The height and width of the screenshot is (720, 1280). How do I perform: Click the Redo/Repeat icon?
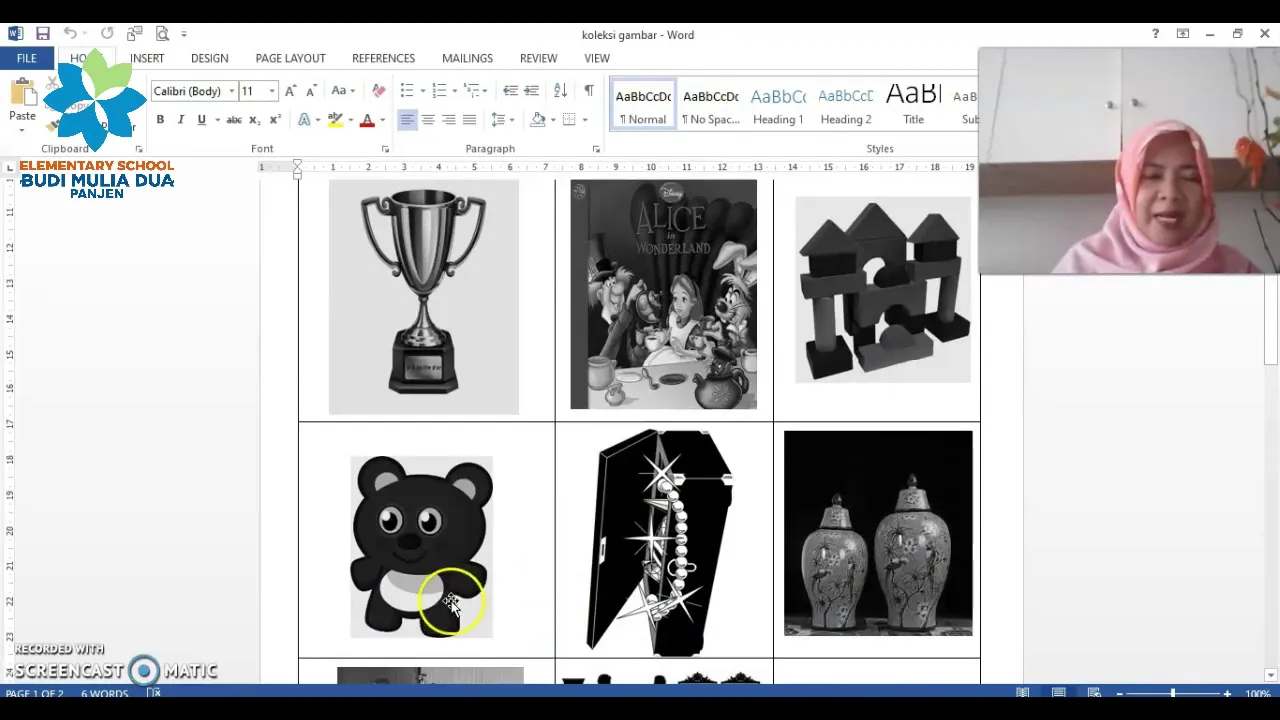(107, 34)
